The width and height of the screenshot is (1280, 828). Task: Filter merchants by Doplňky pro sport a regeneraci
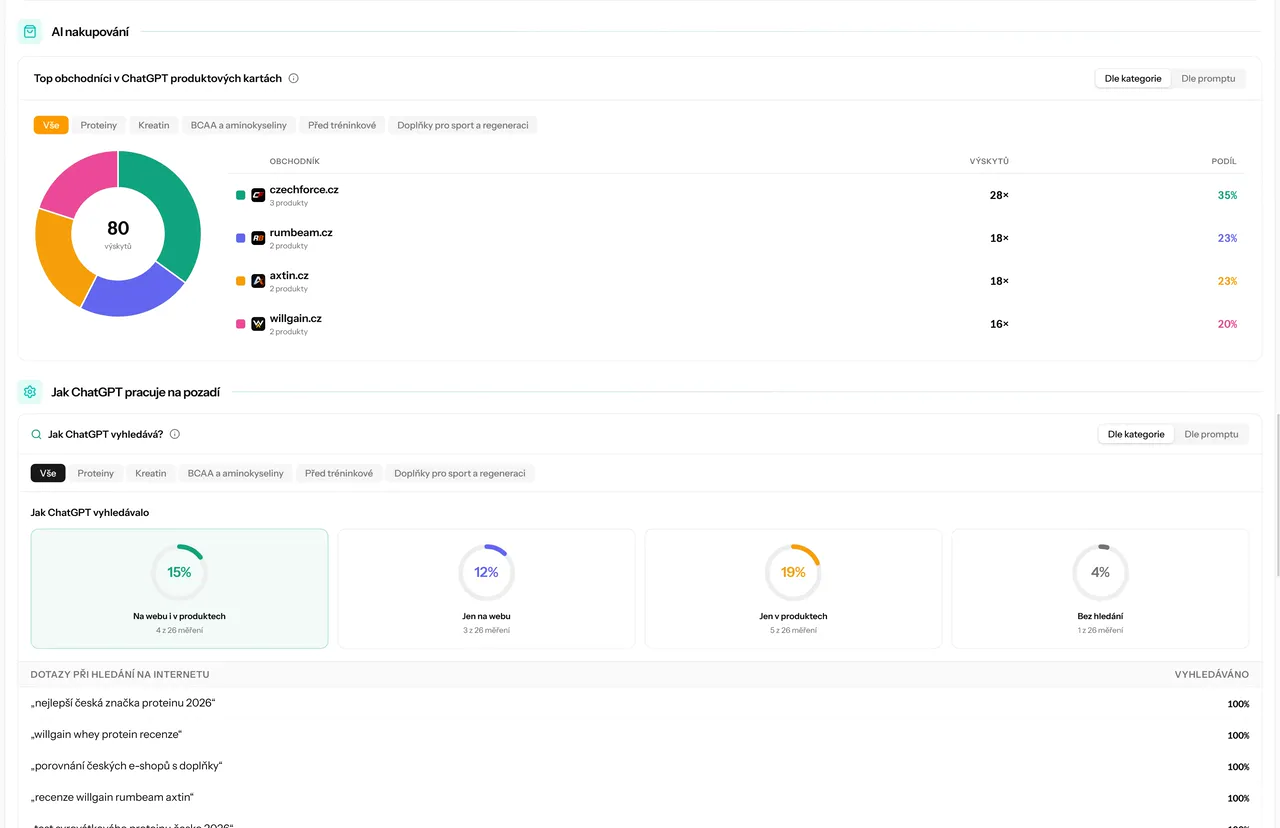click(463, 125)
